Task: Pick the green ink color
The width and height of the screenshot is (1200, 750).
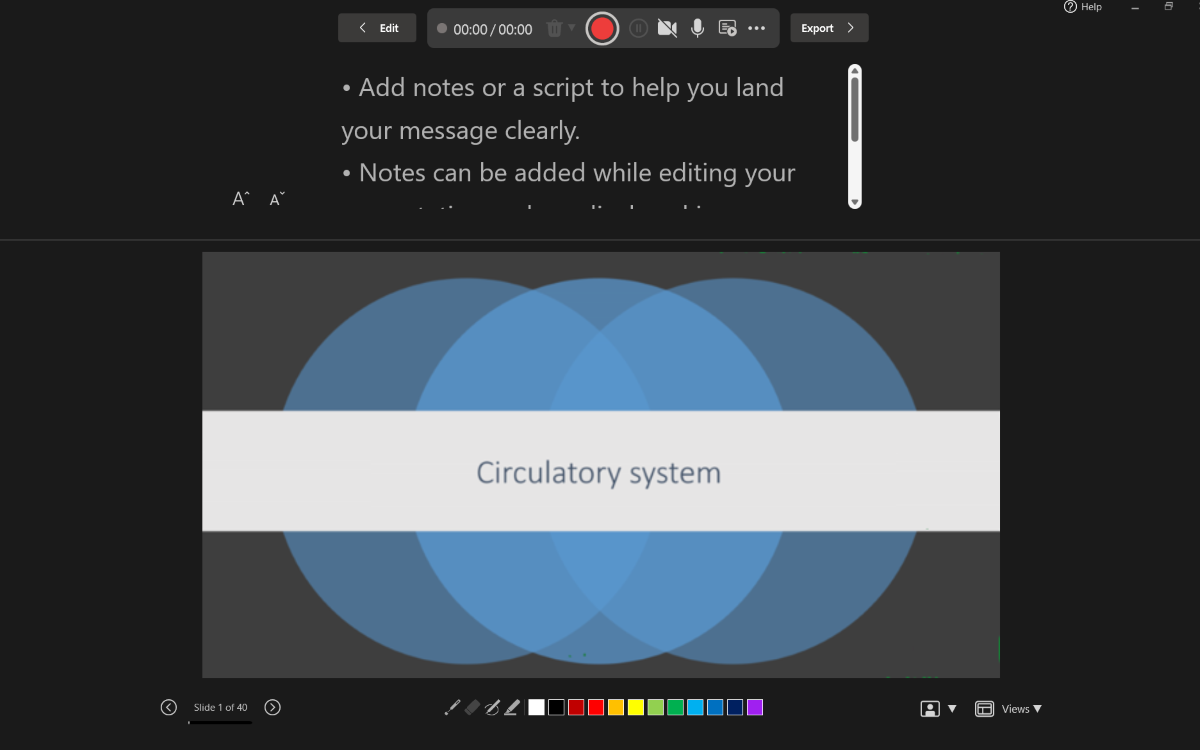Action: click(x=675, y=708)
